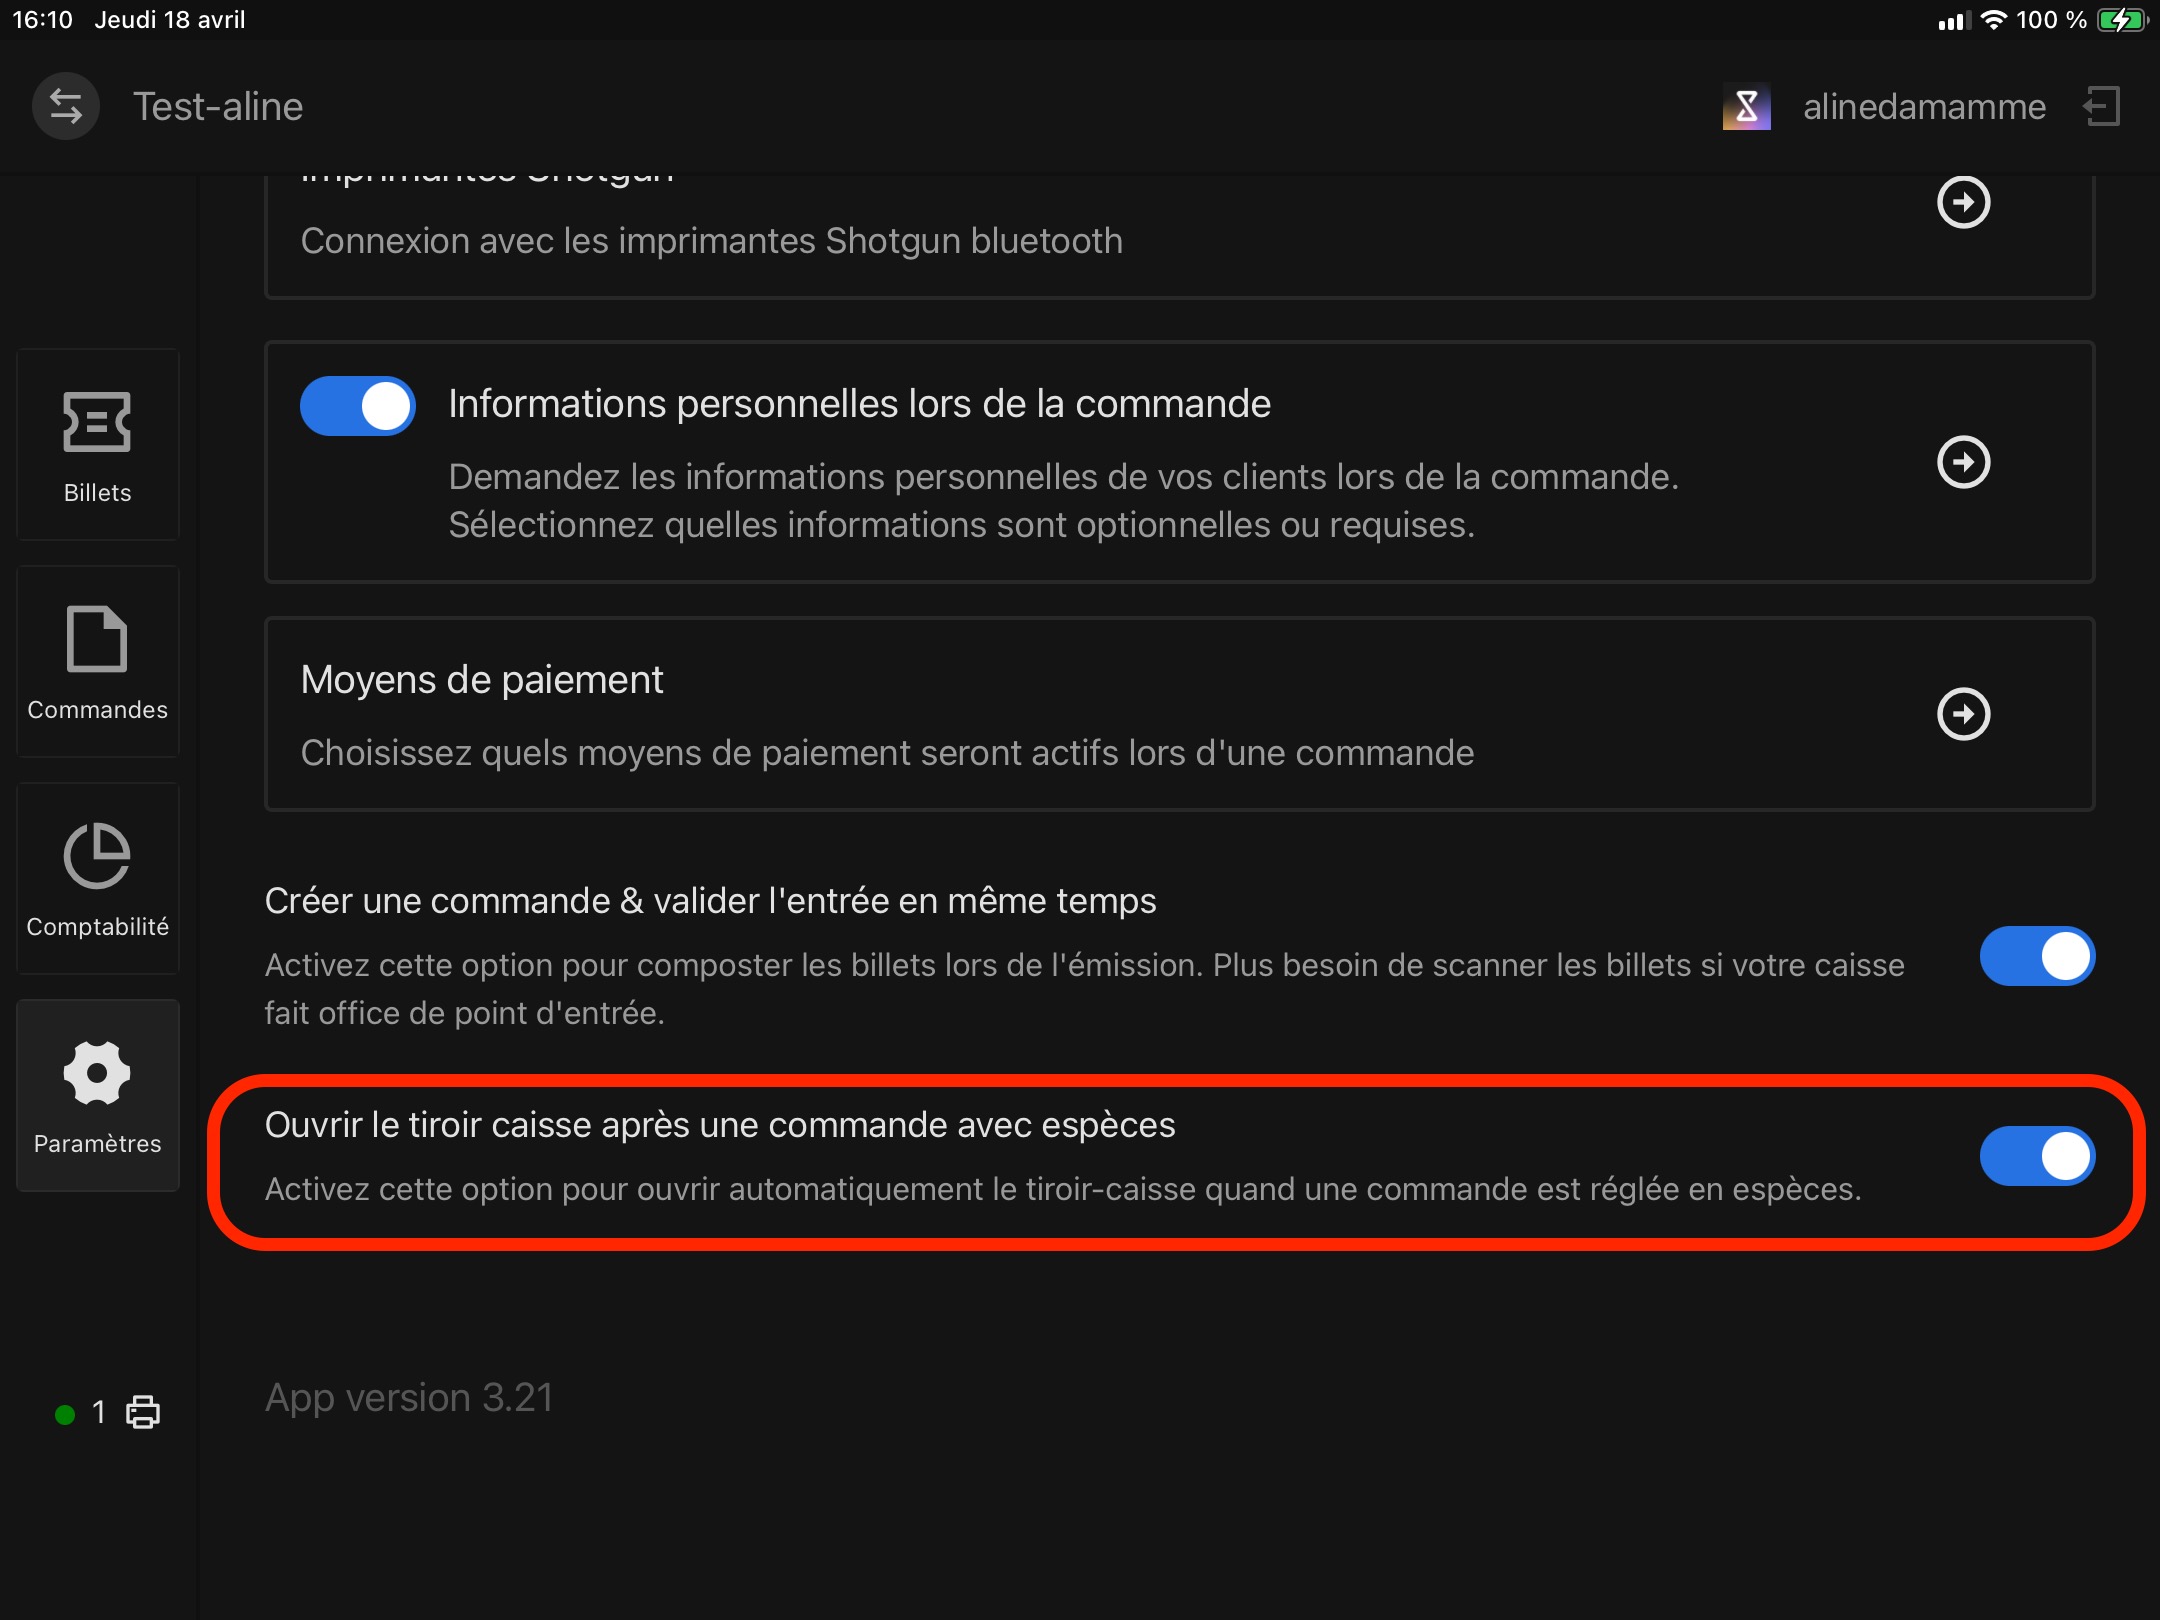This screenshot has width=2160, height=1620.
Task: Open the Comptabilité pie chart section
Action: click(97, 879)
